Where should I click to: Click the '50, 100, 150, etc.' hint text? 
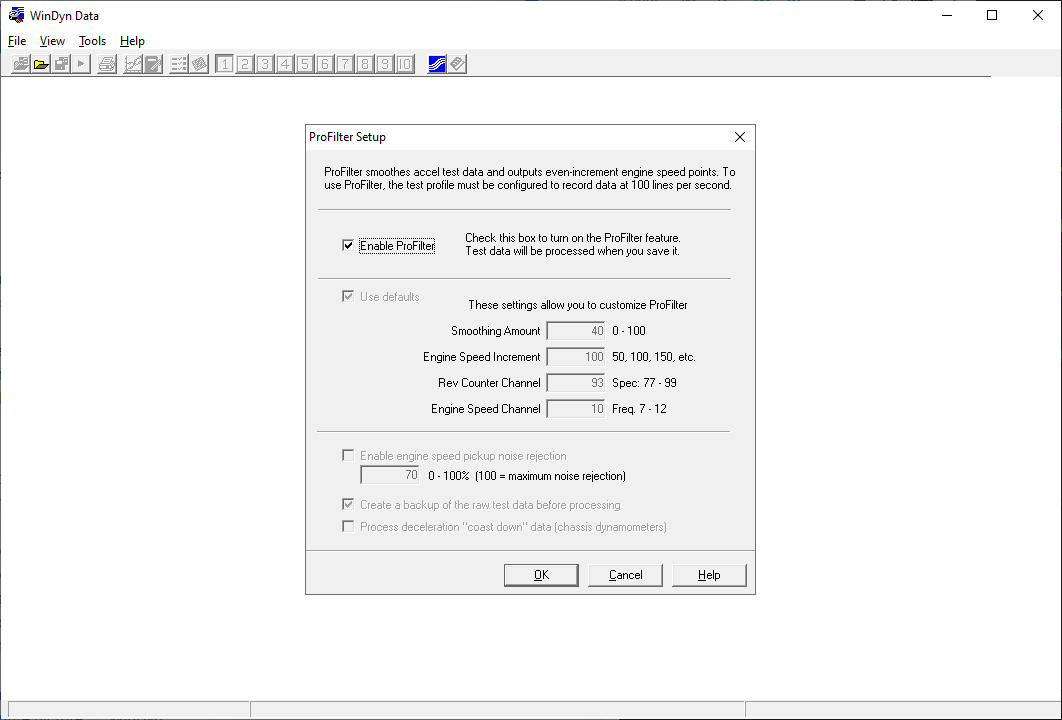(x=654, y=357)
